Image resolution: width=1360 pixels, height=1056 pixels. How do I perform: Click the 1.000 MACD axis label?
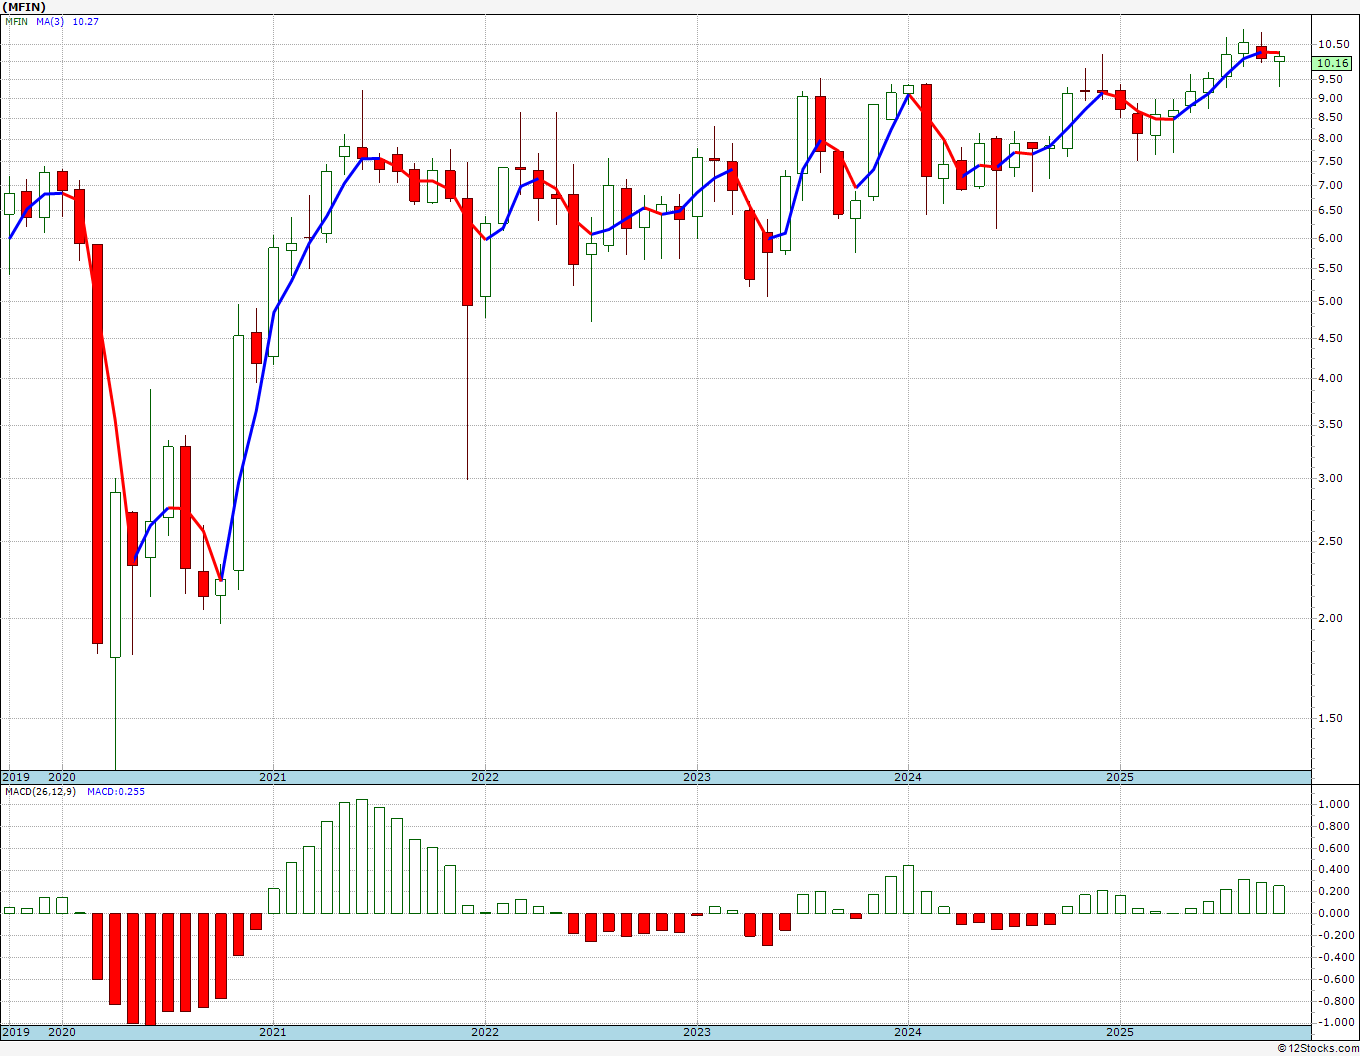[x=1336, y=804]
